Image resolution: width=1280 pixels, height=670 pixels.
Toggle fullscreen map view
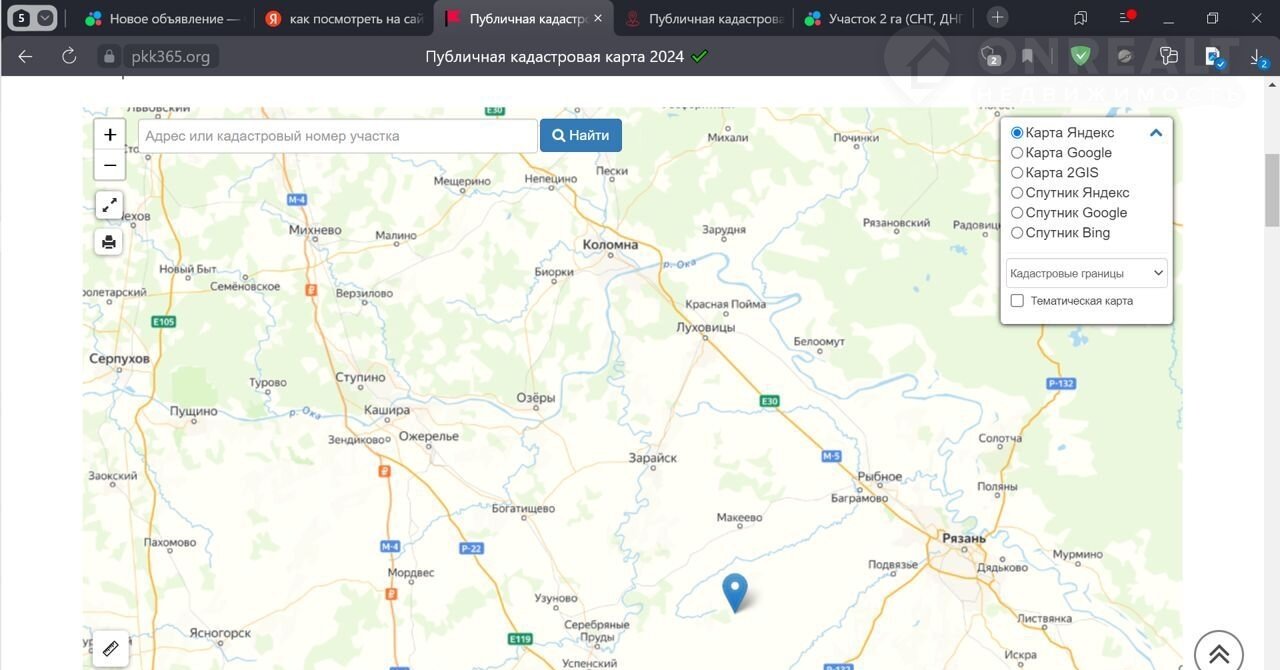click(x=109, y=205)
